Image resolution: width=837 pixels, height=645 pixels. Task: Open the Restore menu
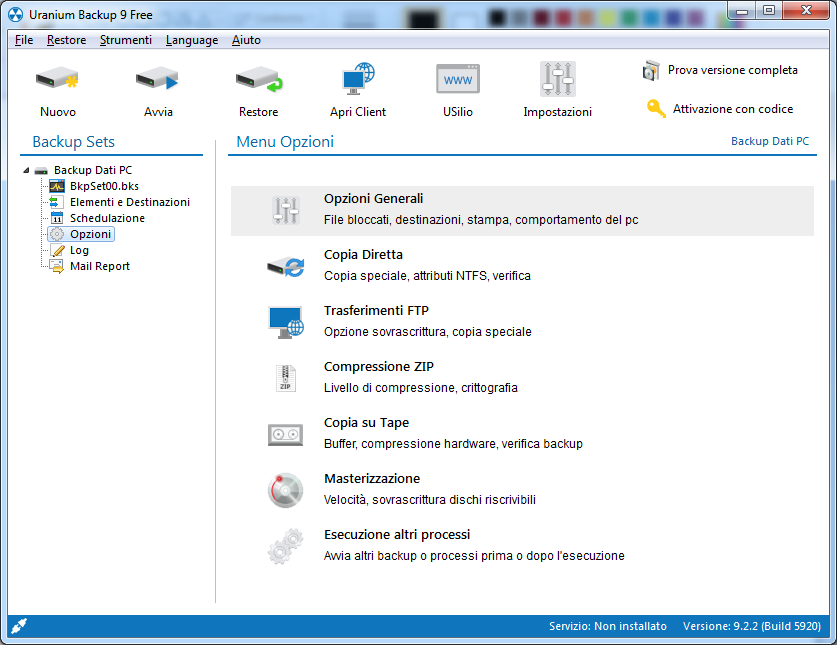pos(66,40)
